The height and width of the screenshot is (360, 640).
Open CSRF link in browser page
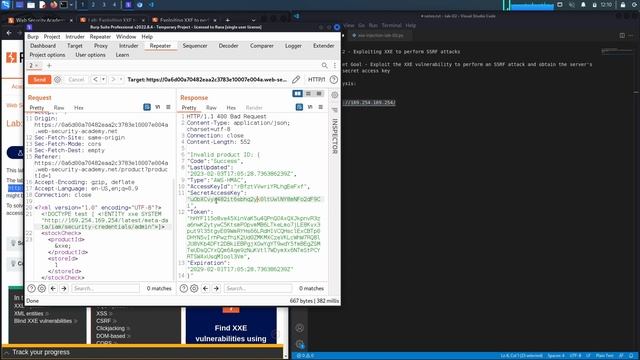pyautogui.click(x=104, y=321)
